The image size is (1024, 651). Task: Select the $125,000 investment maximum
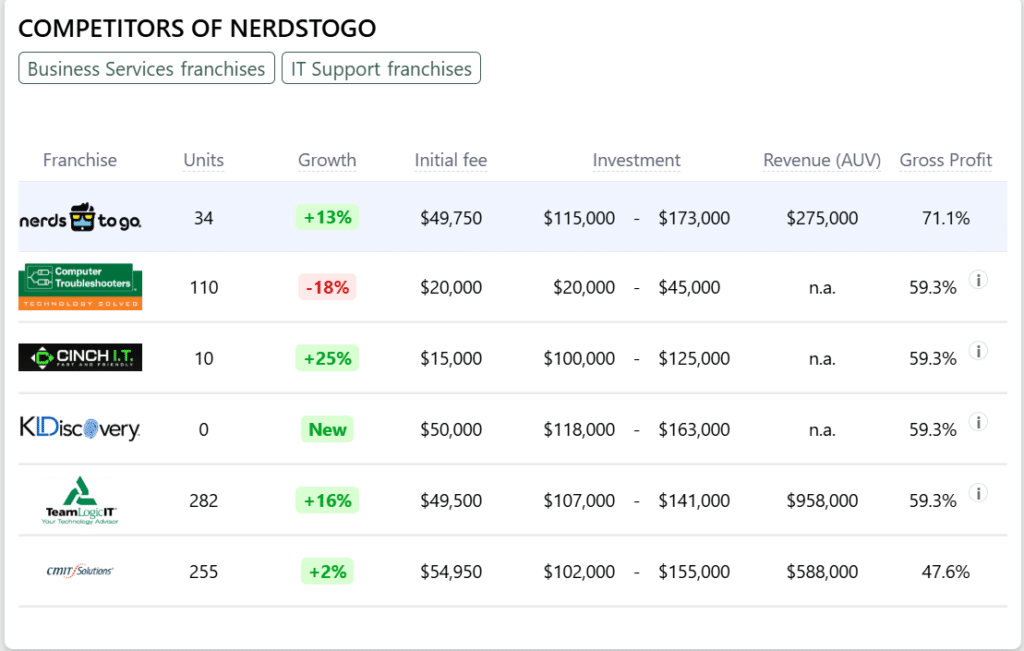[694, 358]
